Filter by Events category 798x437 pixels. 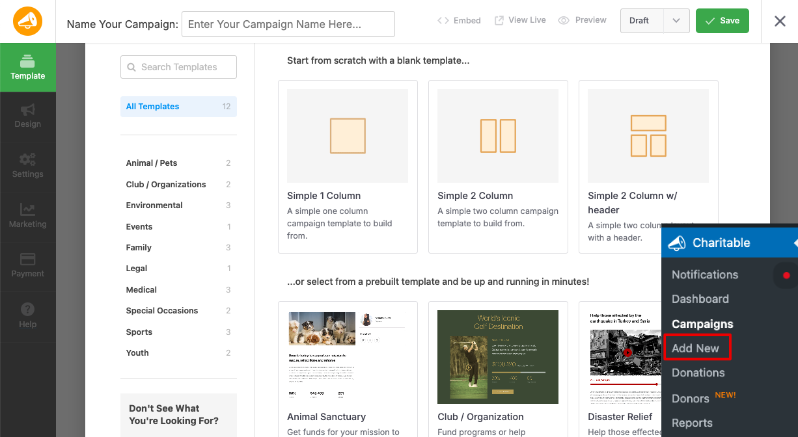tap(179, 226)
